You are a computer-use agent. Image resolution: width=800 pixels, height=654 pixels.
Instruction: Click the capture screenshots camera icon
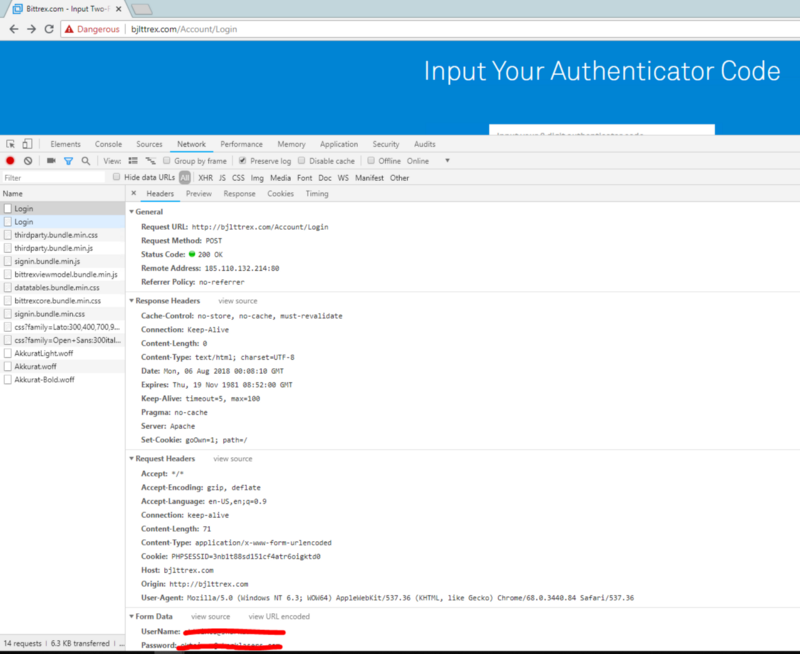pyautogui.click(x=51, y=161)
